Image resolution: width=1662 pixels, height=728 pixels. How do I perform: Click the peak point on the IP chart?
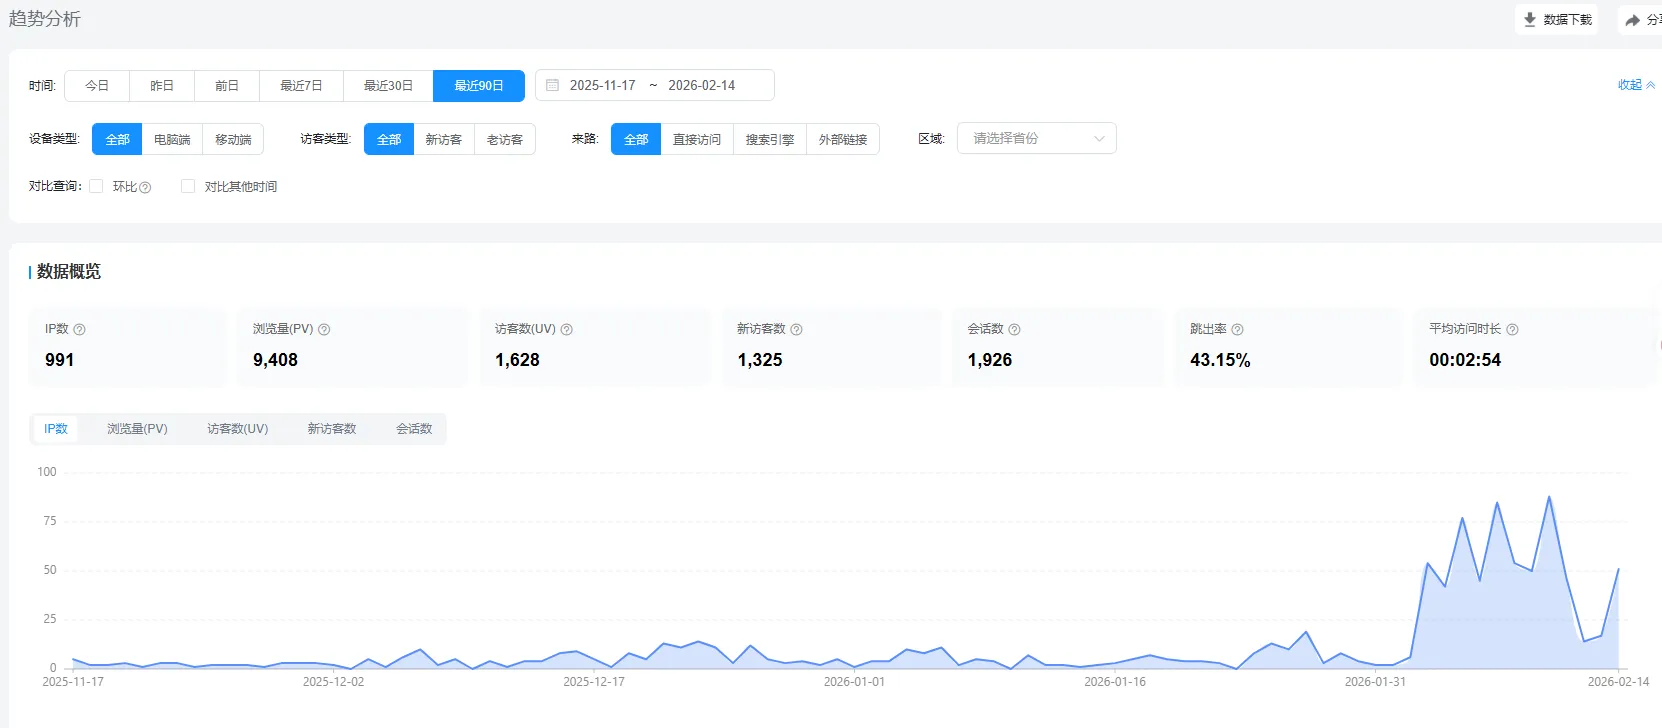(1550, 497)
